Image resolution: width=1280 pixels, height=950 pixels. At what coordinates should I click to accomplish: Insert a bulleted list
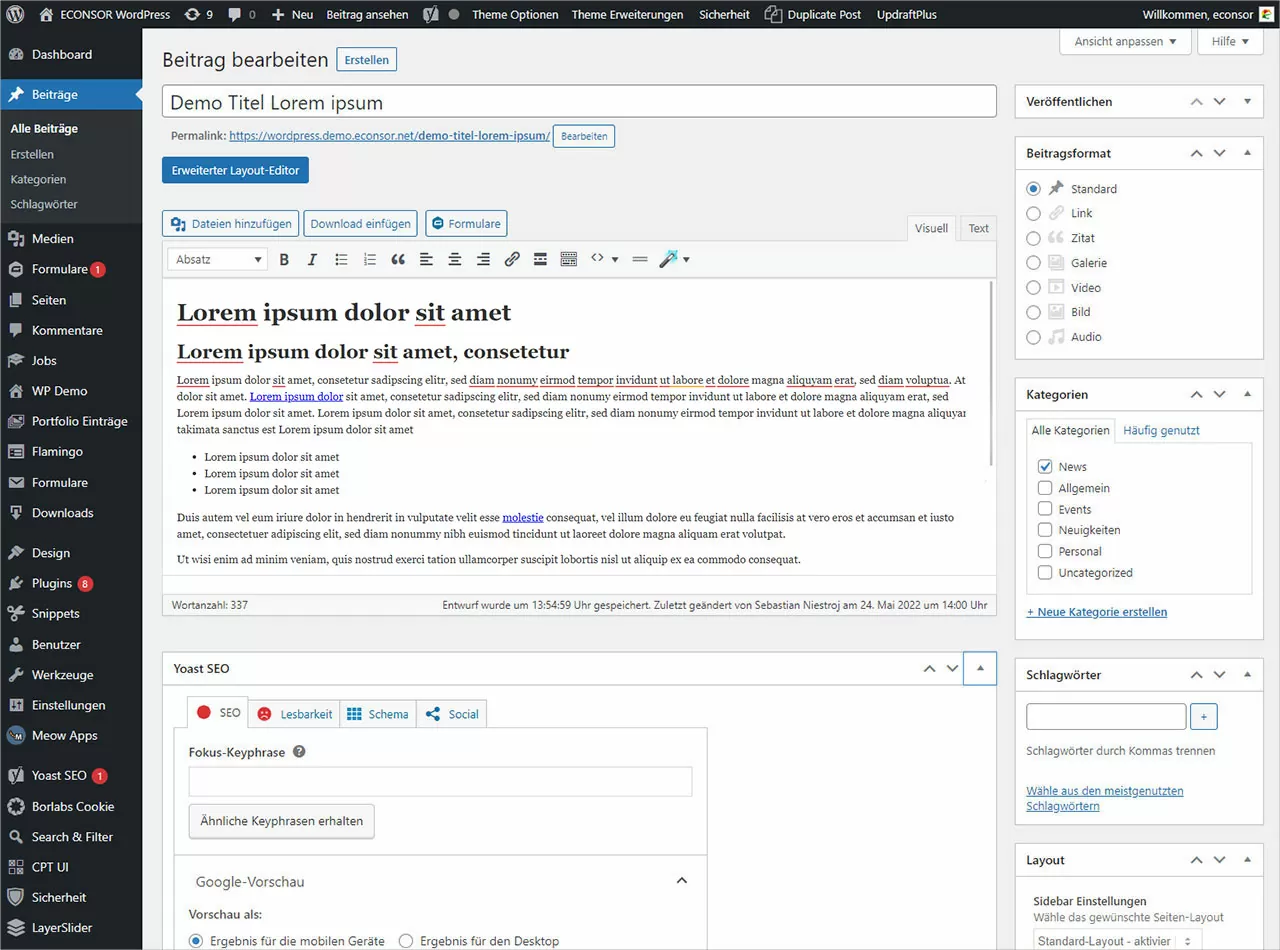point(340,259)
